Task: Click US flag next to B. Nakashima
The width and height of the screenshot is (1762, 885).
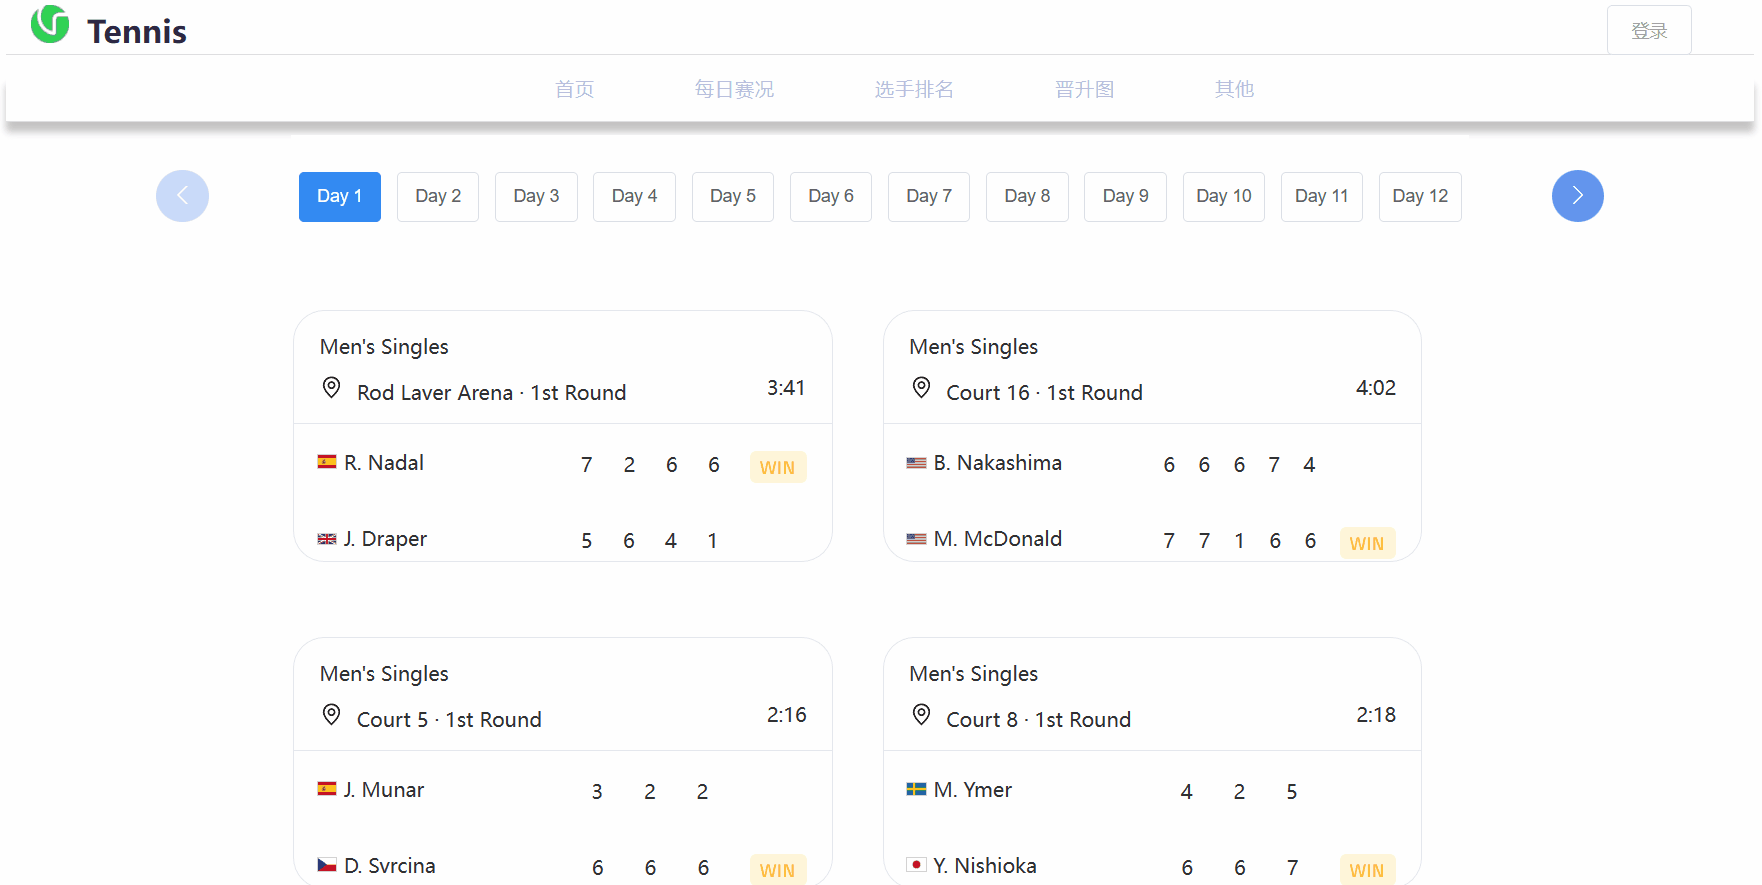Action: (x=916, y=463)
